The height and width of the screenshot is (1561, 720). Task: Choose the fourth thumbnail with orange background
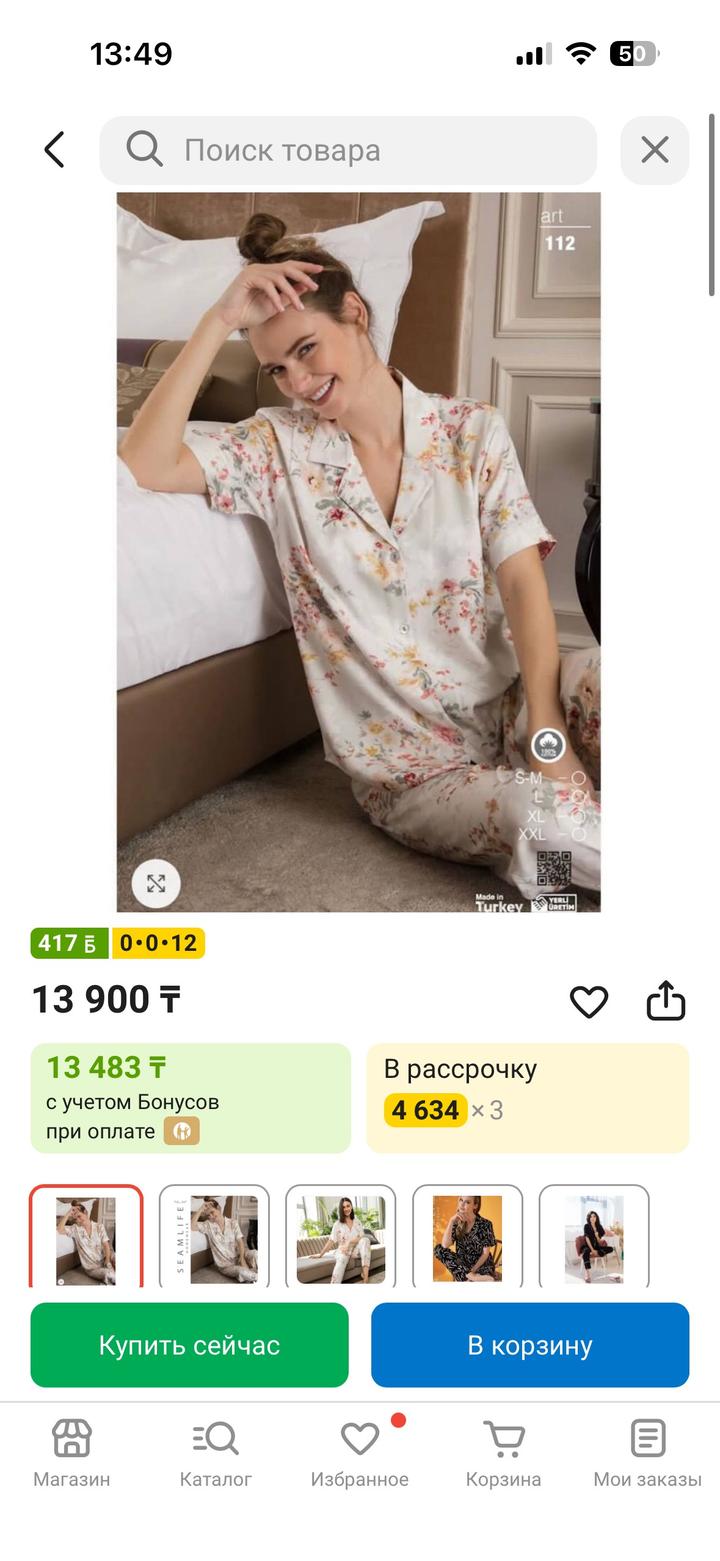[x=468, y=1237]
